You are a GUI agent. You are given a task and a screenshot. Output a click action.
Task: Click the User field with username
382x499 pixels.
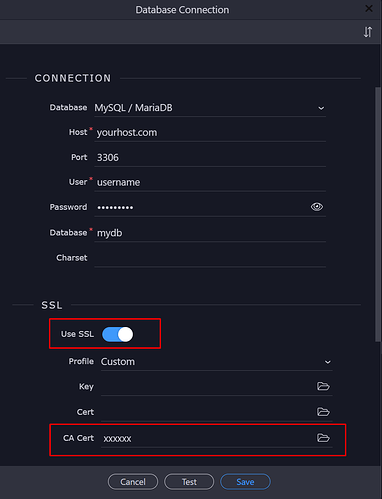pyautogui.click(x=210, y=182)
